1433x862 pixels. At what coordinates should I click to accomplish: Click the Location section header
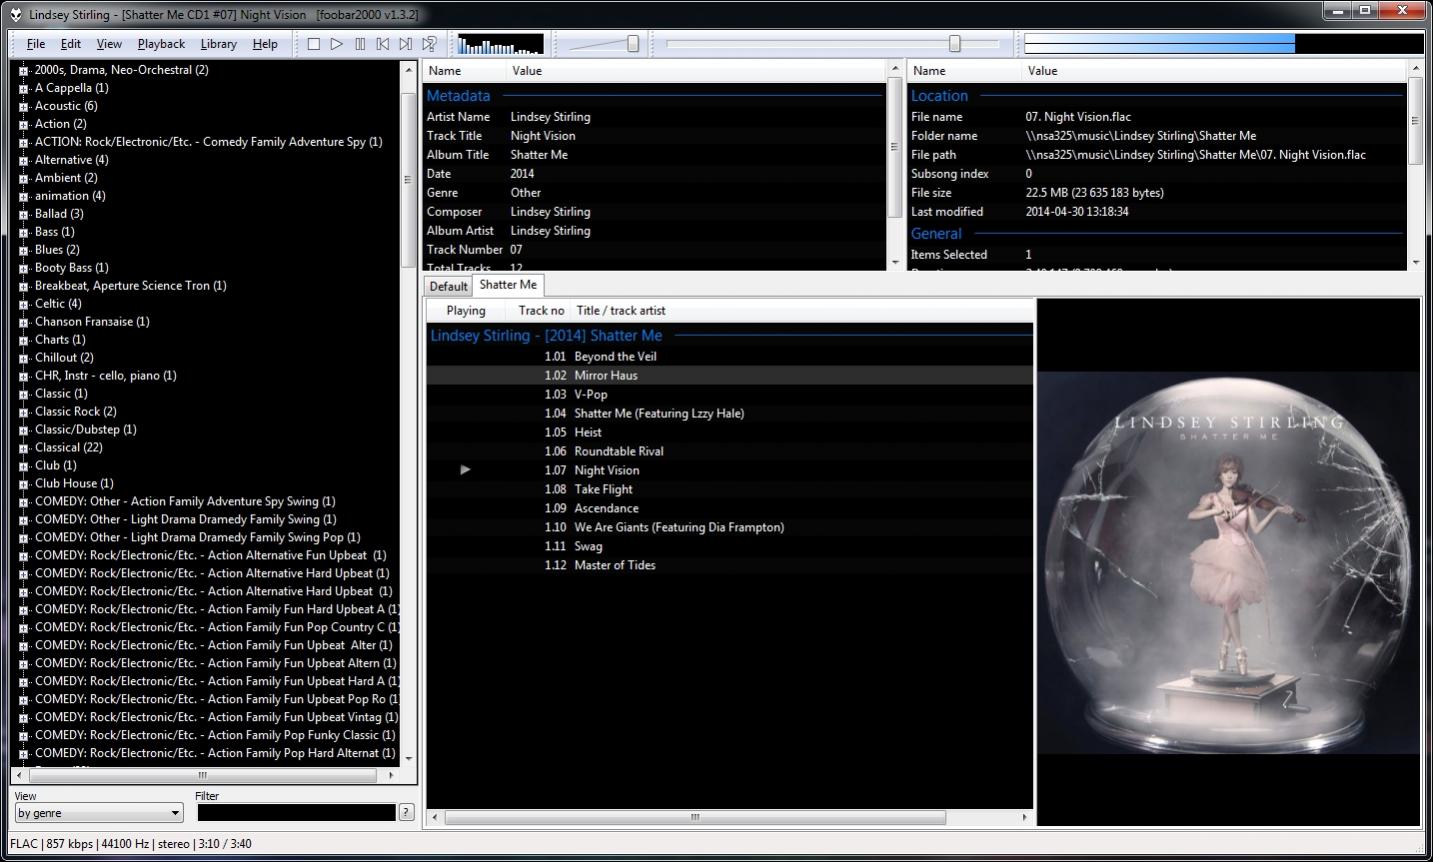pyautogui.click(x=939, y=96)
